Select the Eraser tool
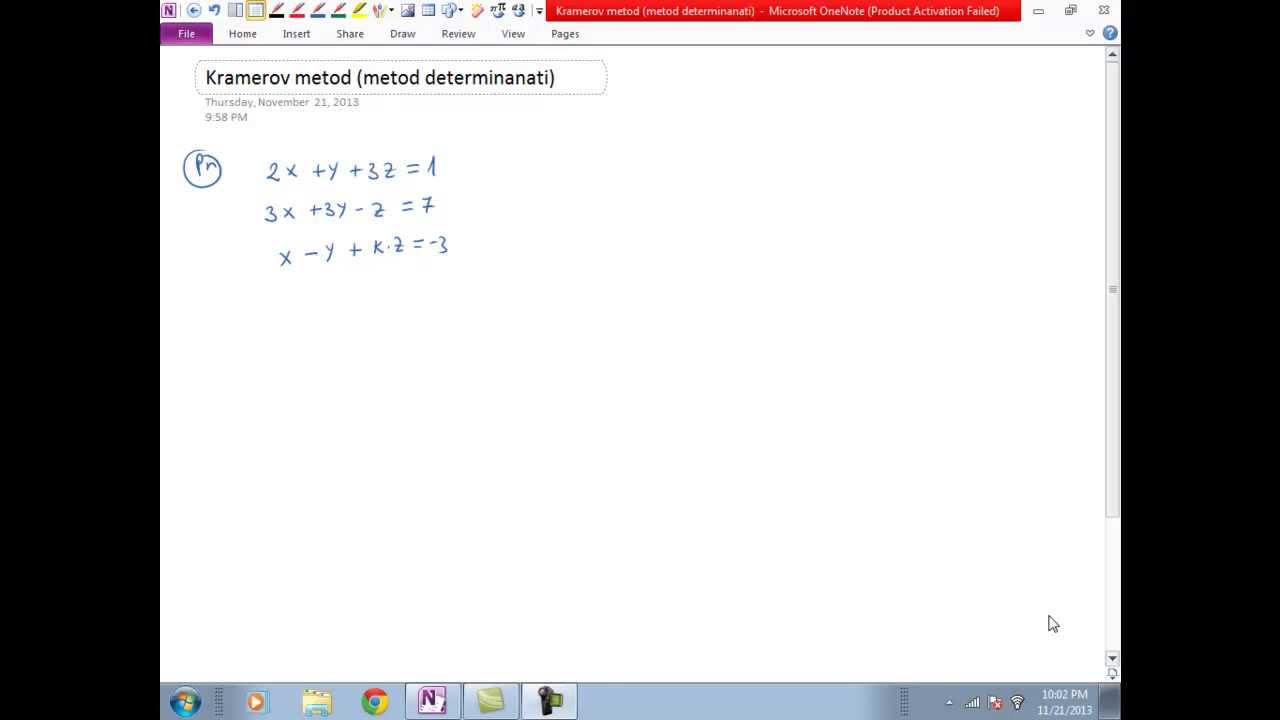This screenshot has width=1280, height=720. (x=478, y=10)
